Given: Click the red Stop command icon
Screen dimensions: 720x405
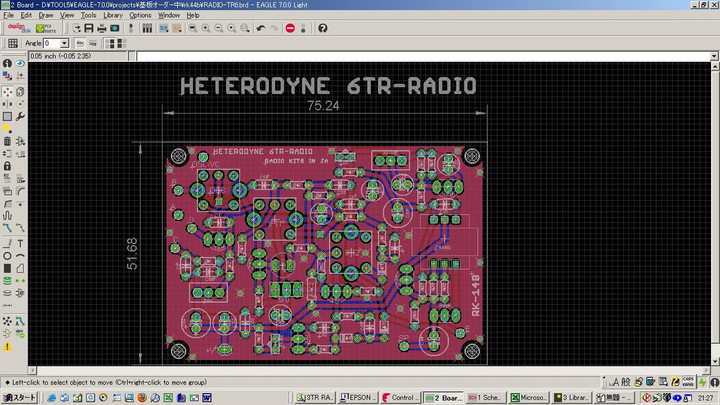Looking at the screenshot, I should [x=290, y=28].
